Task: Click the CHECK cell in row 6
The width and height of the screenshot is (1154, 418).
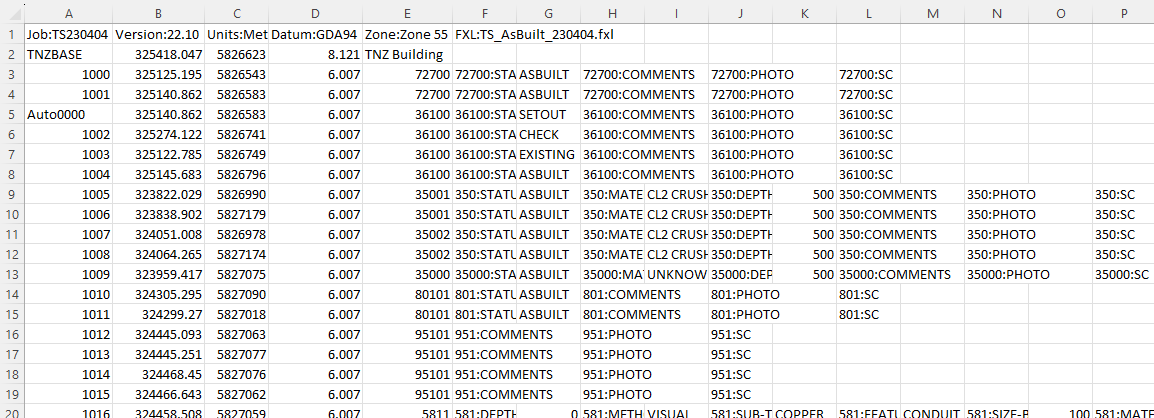Action: 547,135
